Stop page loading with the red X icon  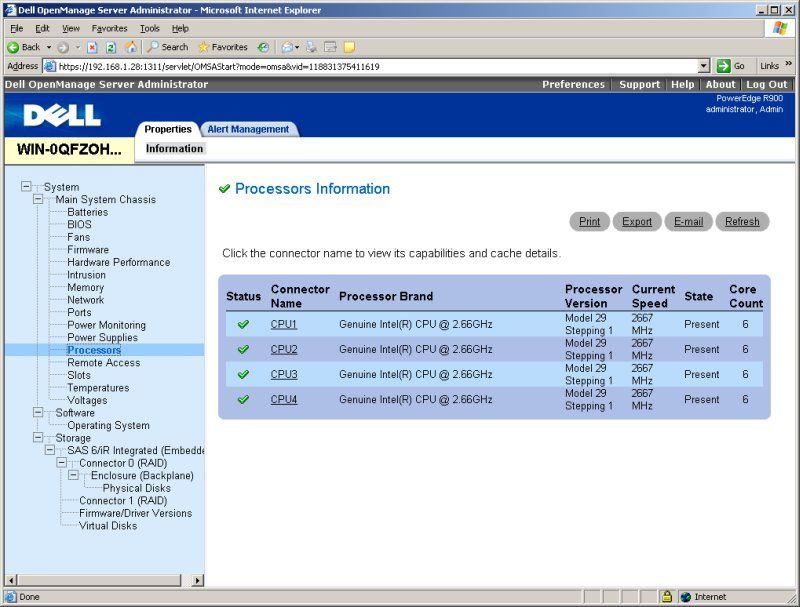tap(92, 47)
